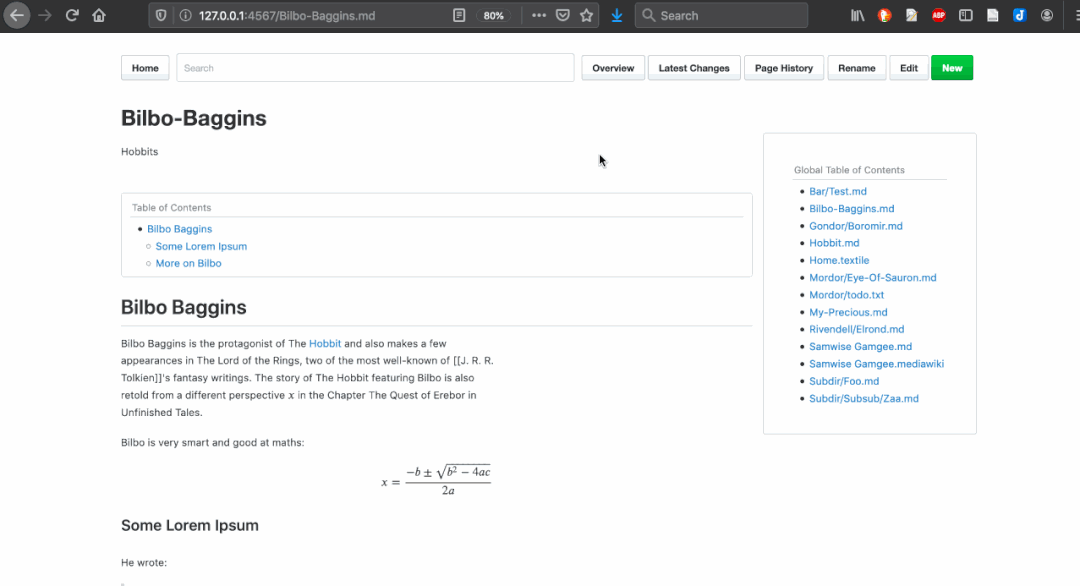View Latest Changes
The image size is (1080, 586).
click(x=694, y=68)
